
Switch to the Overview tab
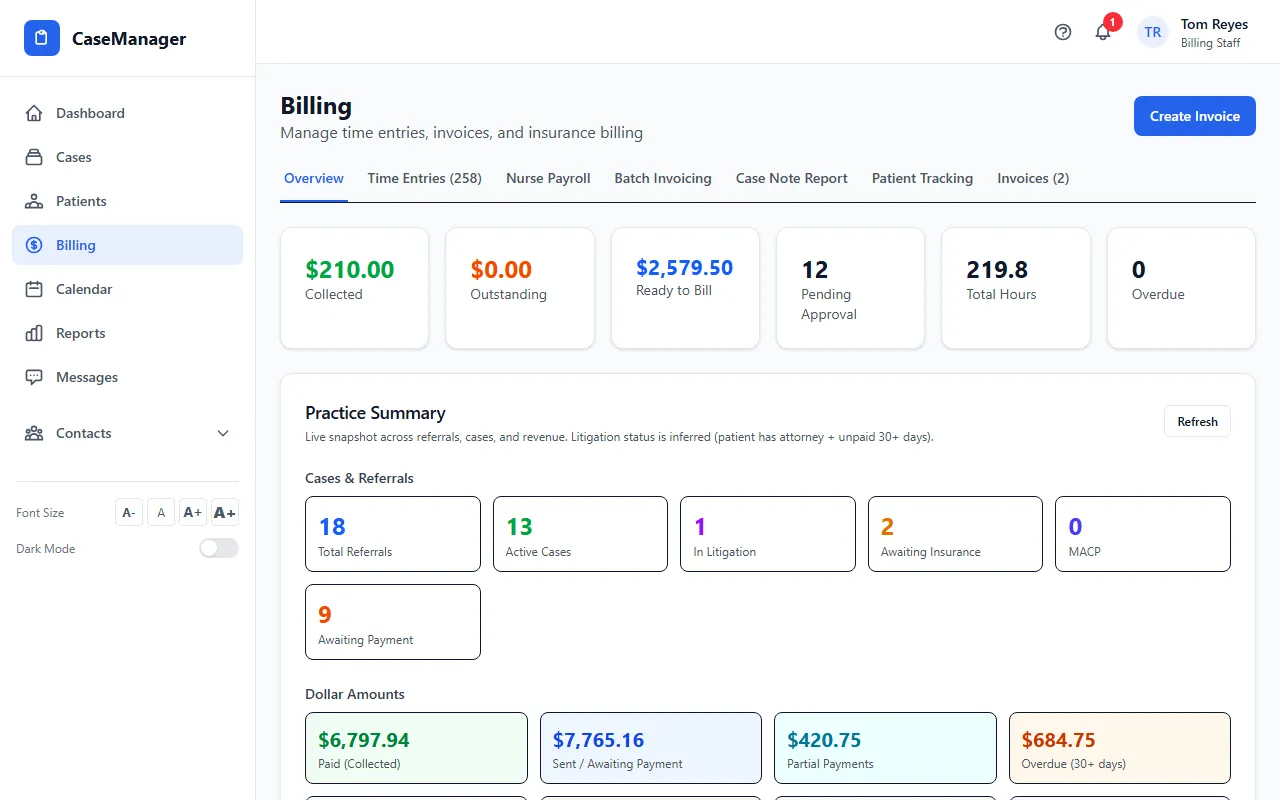point(314,179)
